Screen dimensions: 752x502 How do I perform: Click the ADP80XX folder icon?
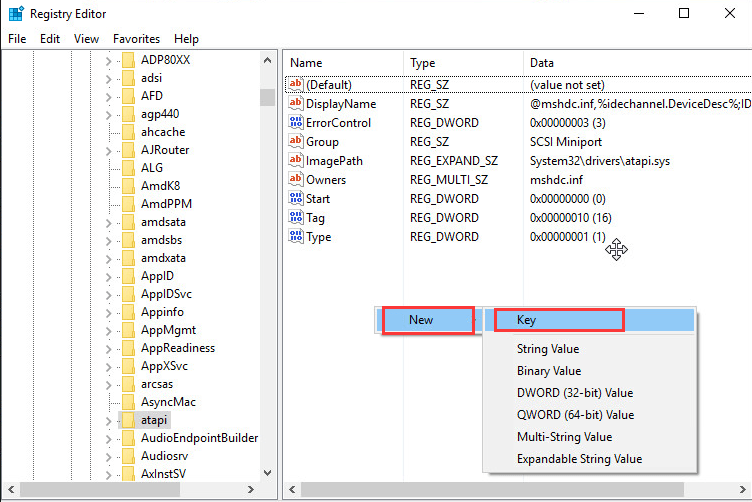coord(128,60)
